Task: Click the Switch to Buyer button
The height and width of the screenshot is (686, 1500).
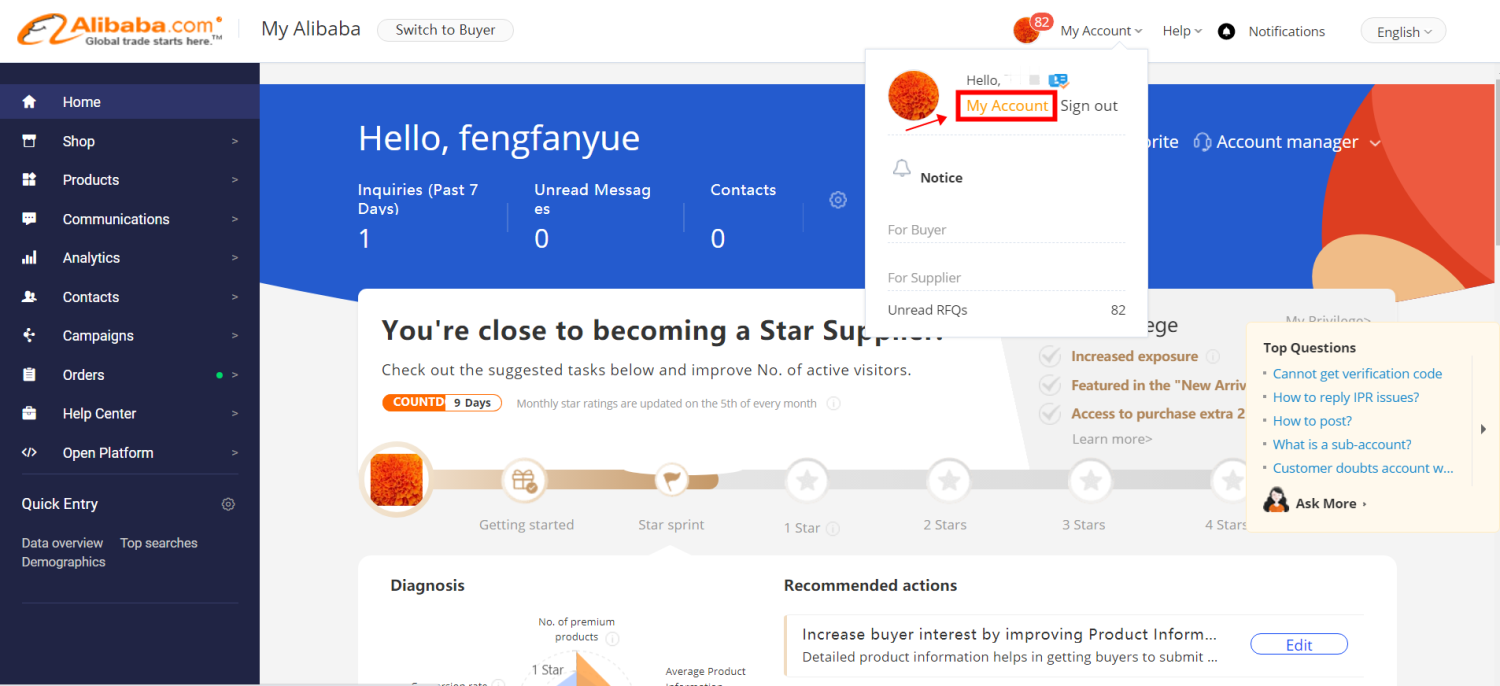Action: coord(445,30)
